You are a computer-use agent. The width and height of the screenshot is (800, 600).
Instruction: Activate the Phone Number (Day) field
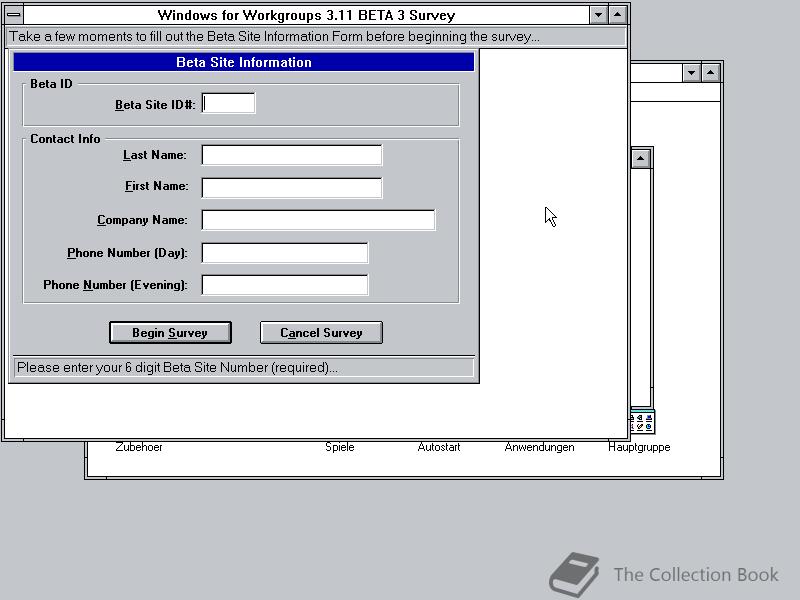pyautogui.click(x=285, y=253)
